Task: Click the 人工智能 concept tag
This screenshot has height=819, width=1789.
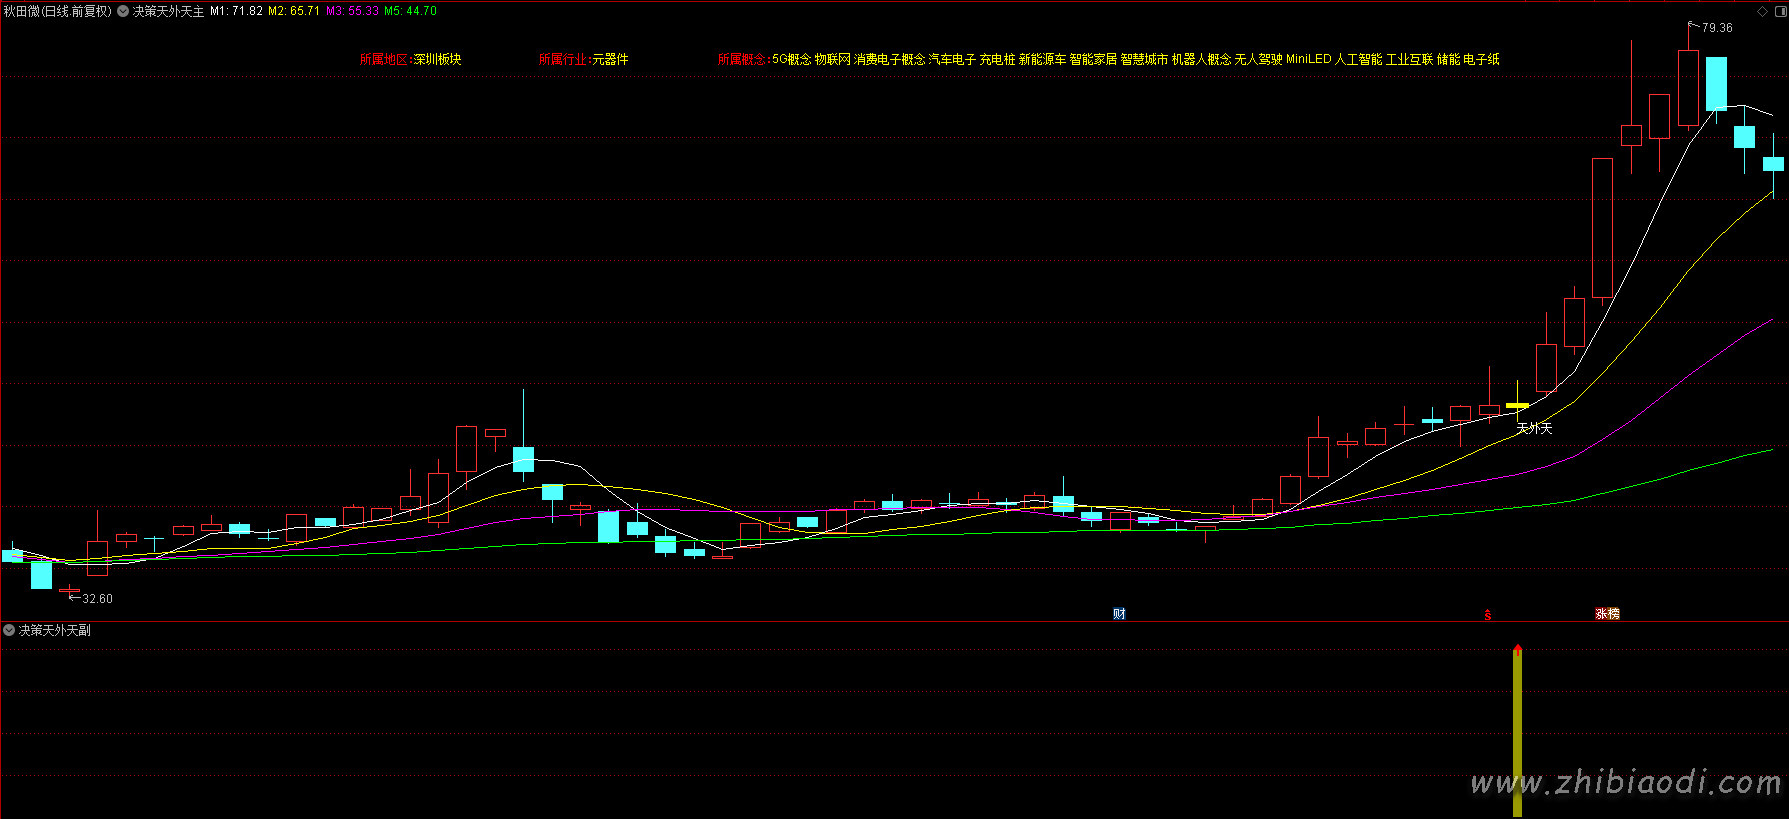Action: point(1358,60)
